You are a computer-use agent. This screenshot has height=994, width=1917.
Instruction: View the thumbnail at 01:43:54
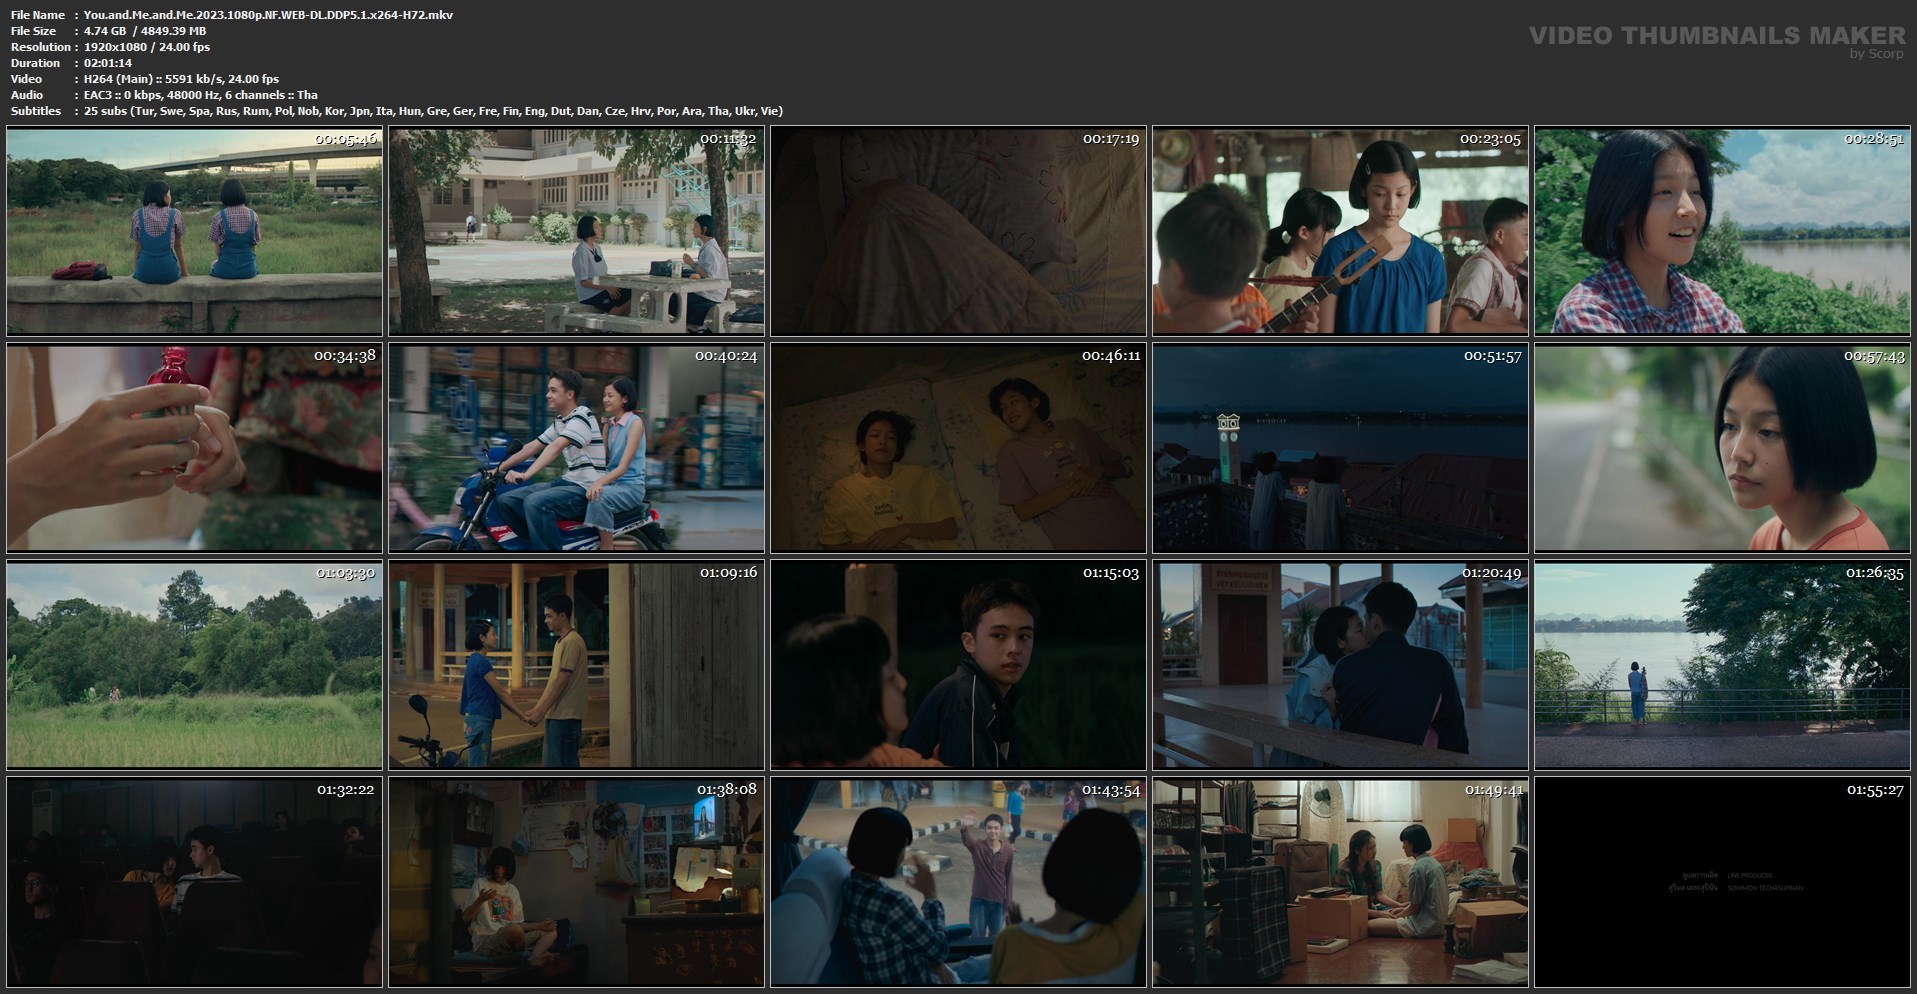(x=958, y=882)
